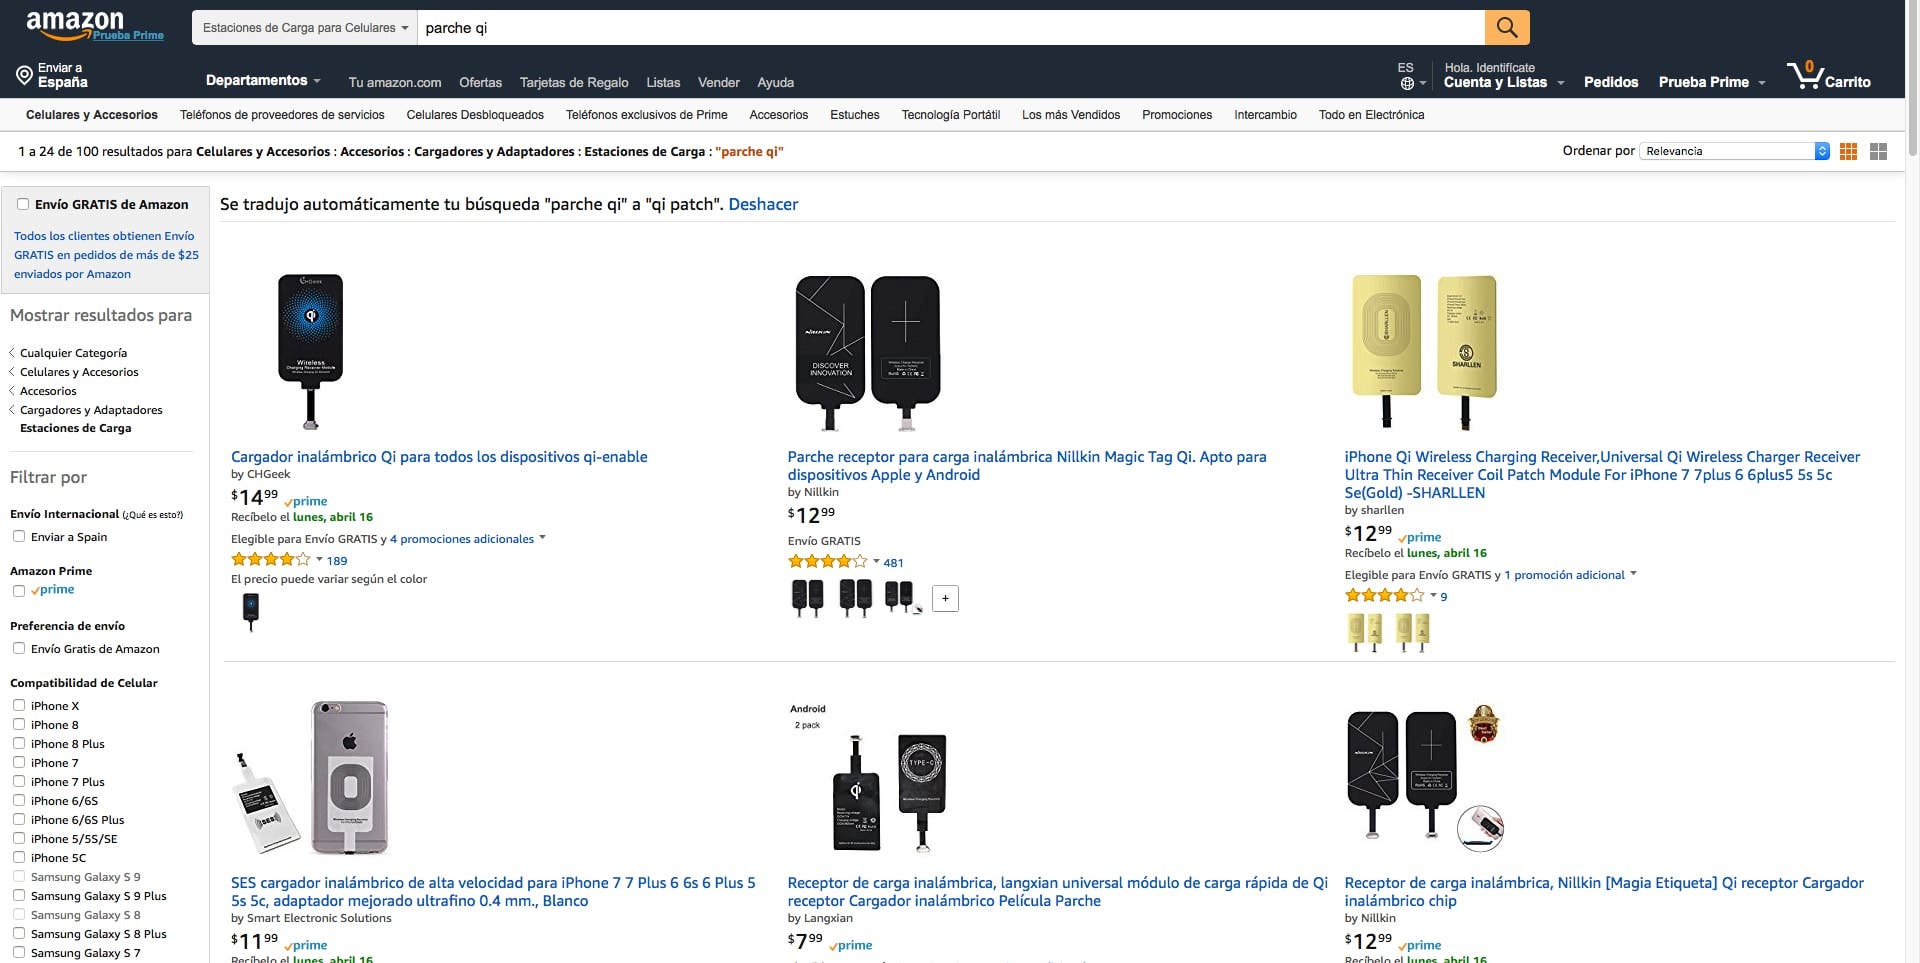Expand the search category dropdown

(x=305, y=28)
